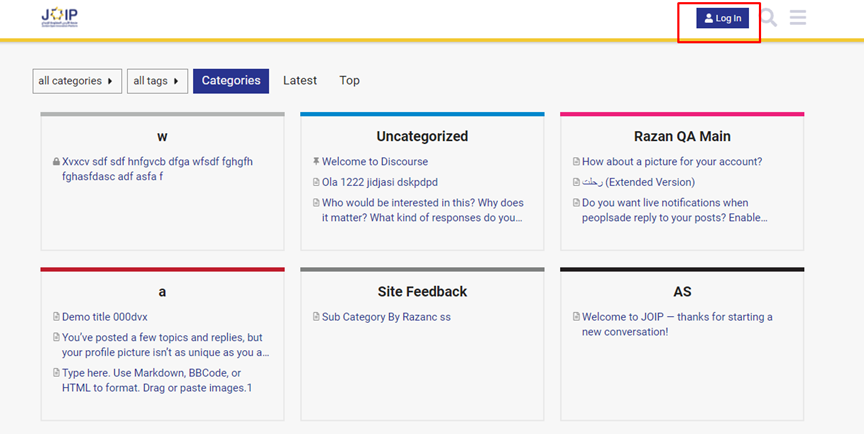Click the Log In button
Viewport: 864px width, 434px height.
pyautogui.click(x=722, y=19)
